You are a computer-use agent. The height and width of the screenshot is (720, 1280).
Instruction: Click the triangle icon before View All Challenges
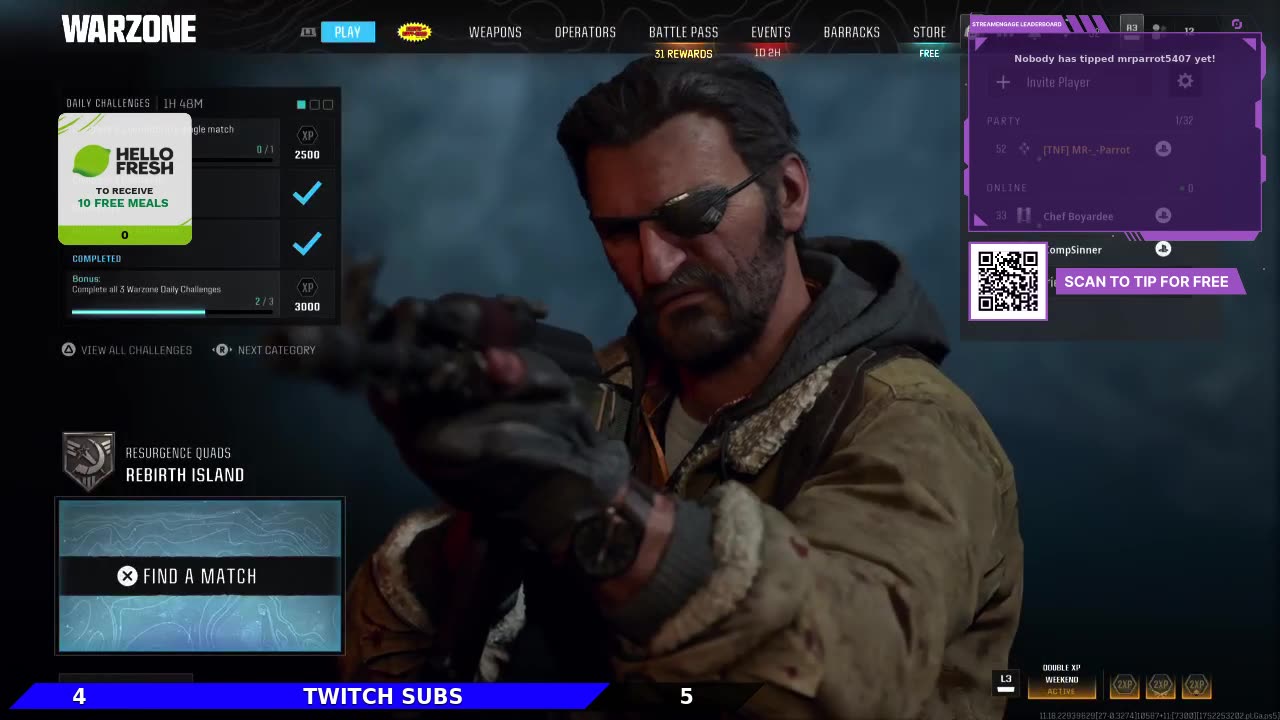[69, 350]
